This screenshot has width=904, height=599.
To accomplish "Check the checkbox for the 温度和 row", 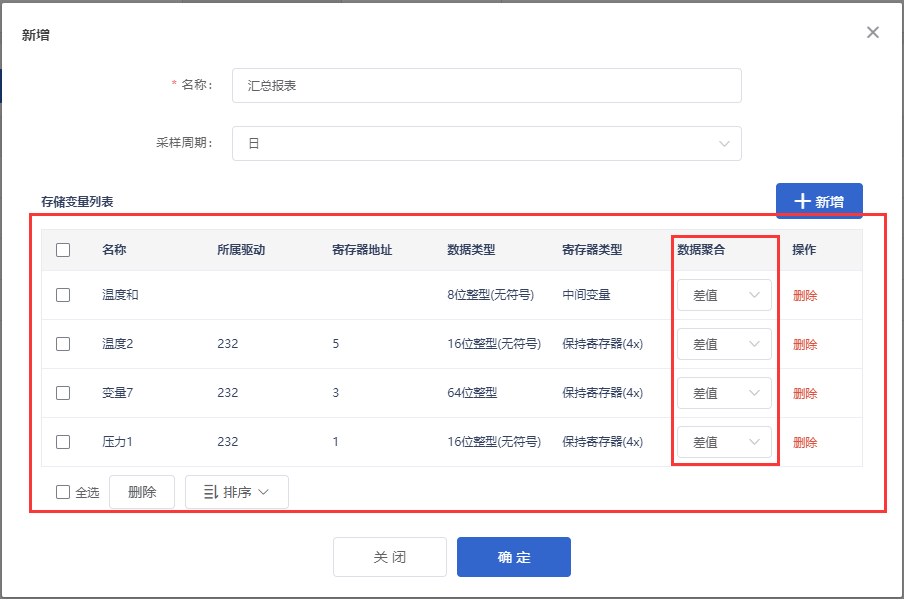I will pos(63,295).
